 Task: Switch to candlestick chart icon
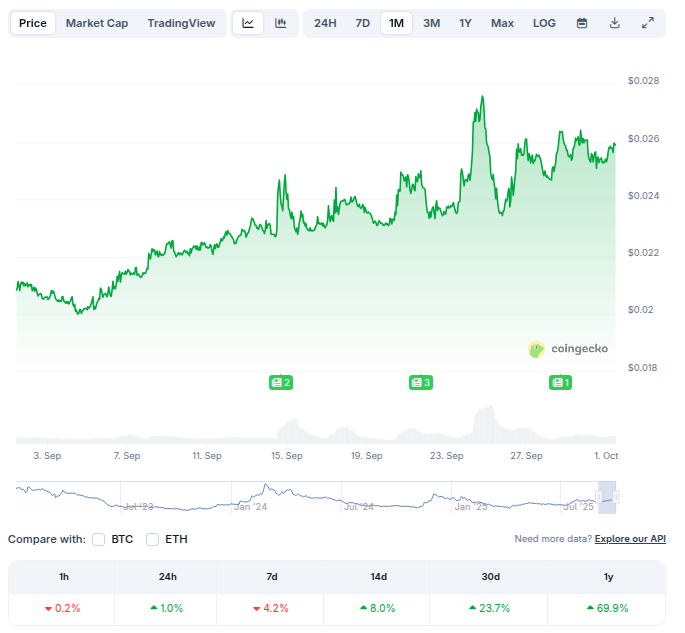pyautogui.click(x=281, y=23)
